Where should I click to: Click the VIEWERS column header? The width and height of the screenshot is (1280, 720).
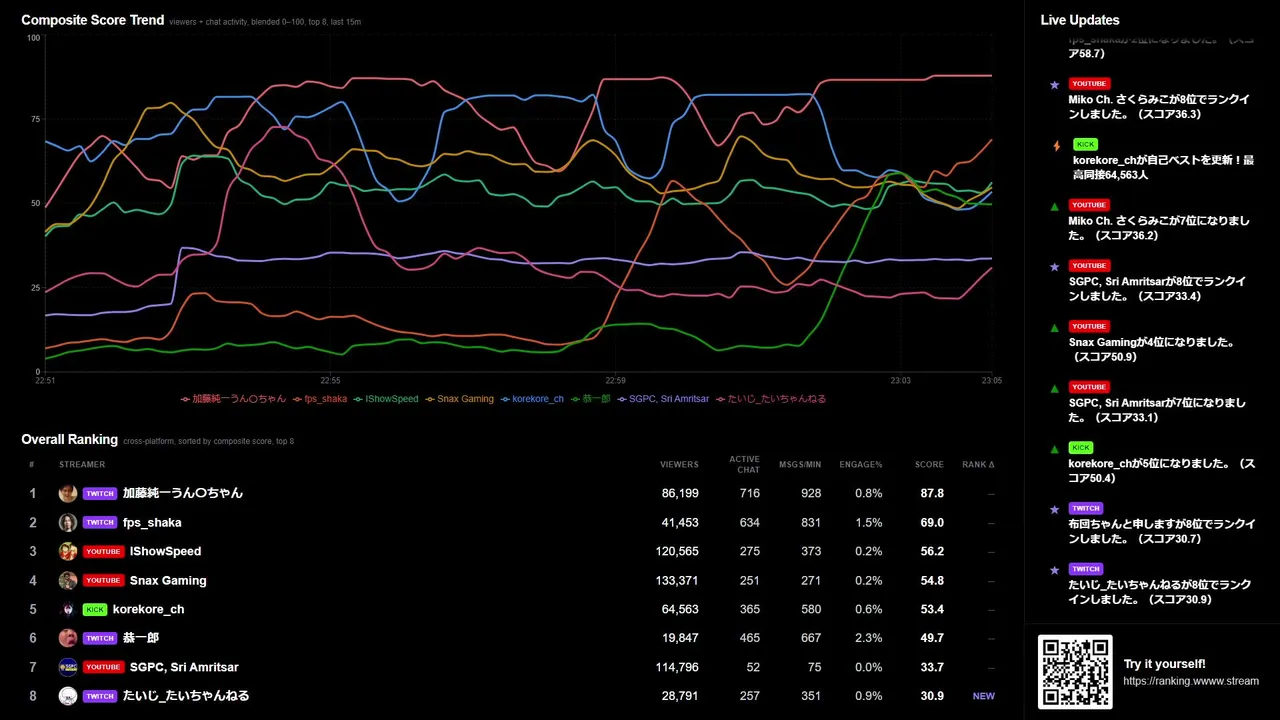coord(679,465)
